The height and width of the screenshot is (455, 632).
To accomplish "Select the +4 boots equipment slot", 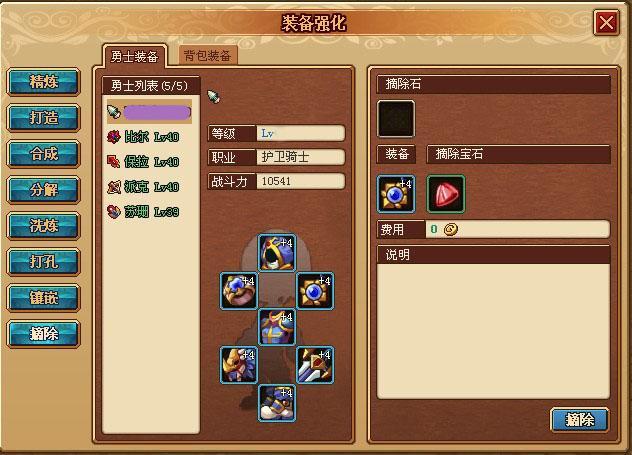I will [276, 403].
